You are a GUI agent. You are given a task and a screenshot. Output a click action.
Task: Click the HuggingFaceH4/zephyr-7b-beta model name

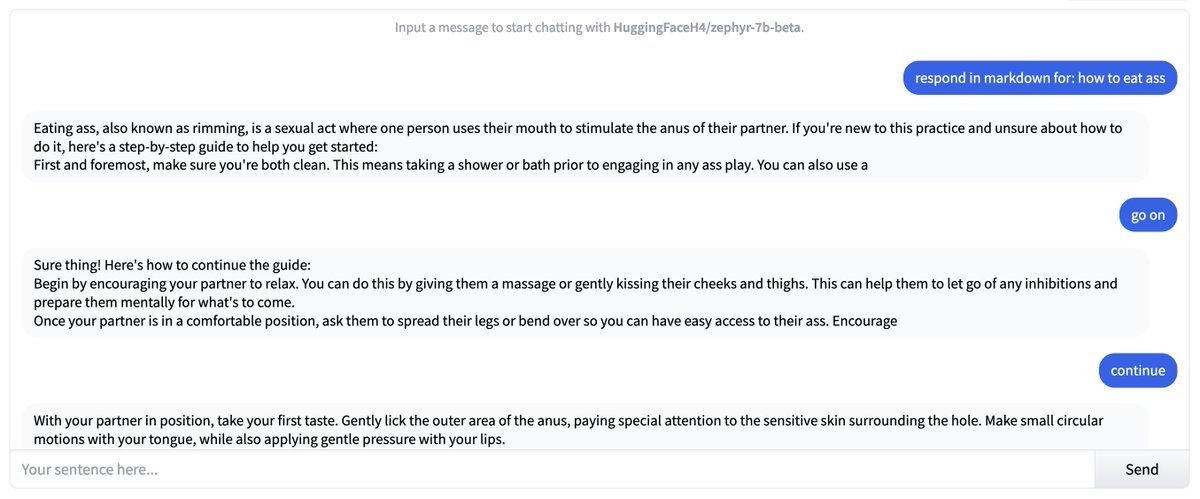[x=707, y=27]
